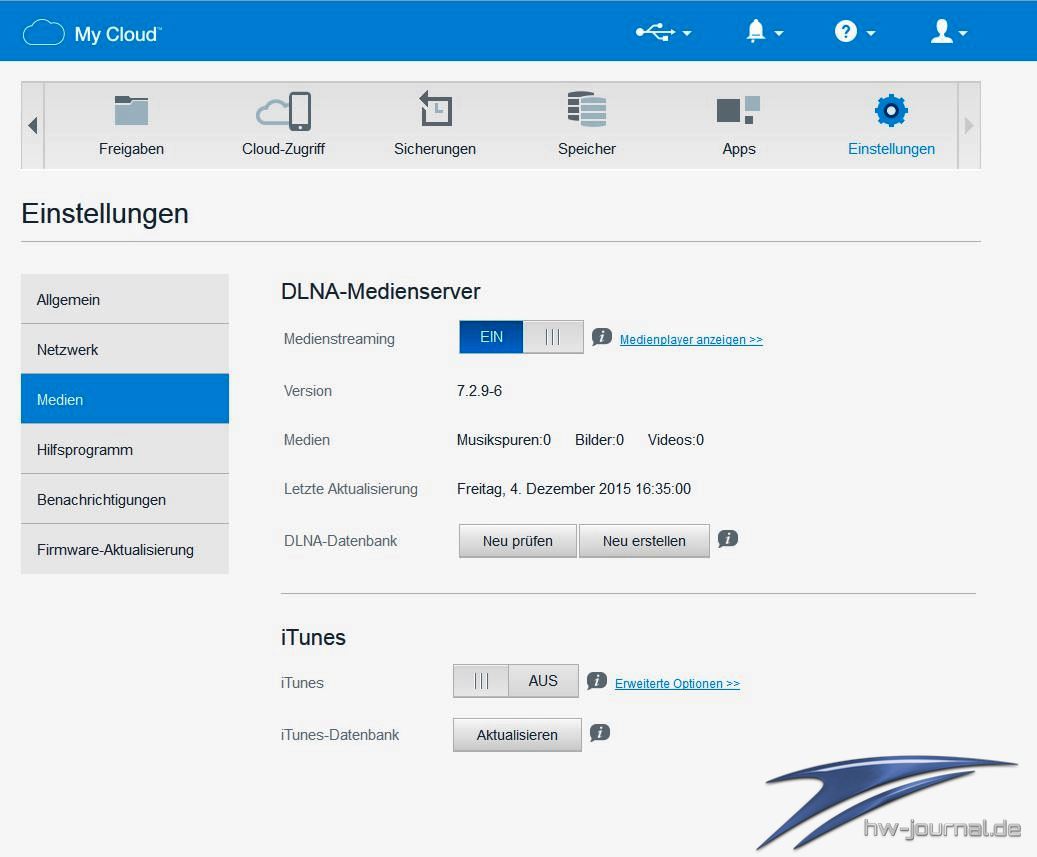Viewport: 1037px width, 857px height.
Task: Click info icon next to Medienstreaming toggle
Action: (x=601, y=337)
